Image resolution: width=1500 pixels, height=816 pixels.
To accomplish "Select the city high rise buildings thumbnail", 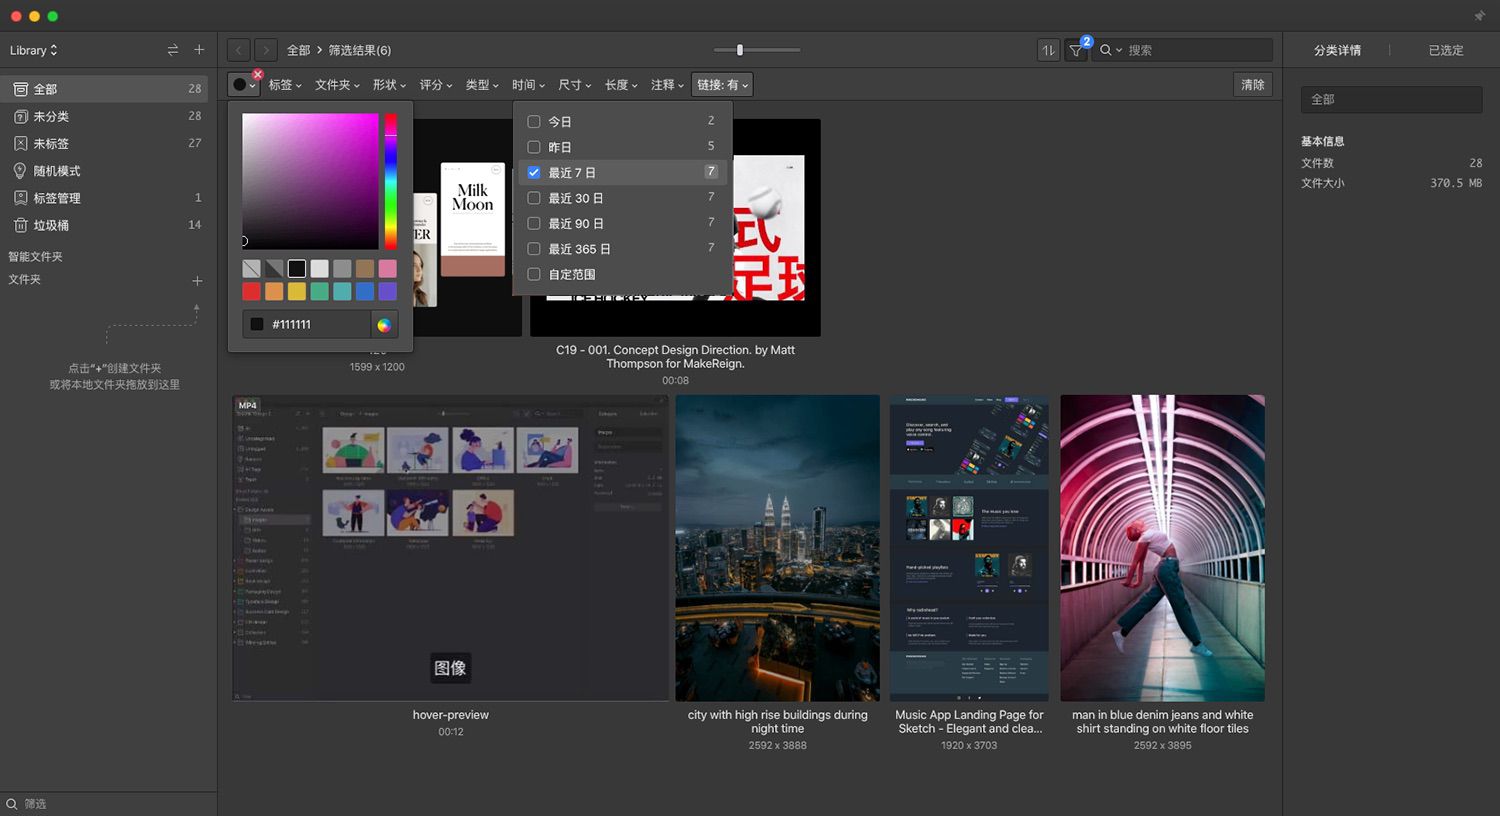I will click(777, 548).
